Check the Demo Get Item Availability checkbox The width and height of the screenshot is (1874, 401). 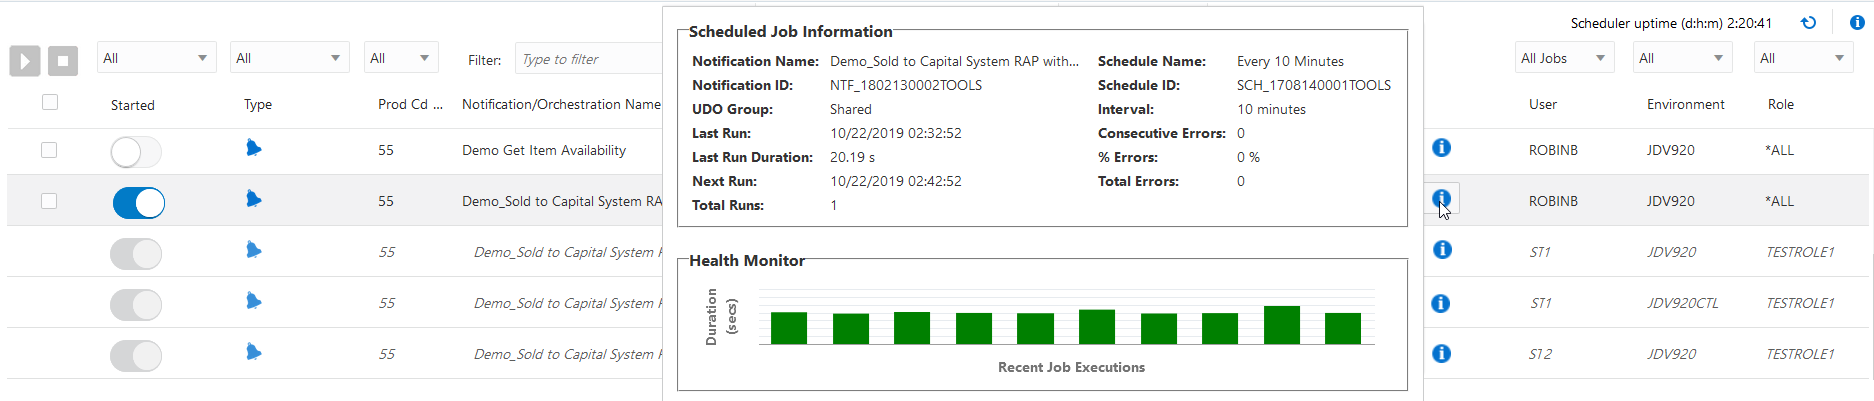click(x=49, y=150)
